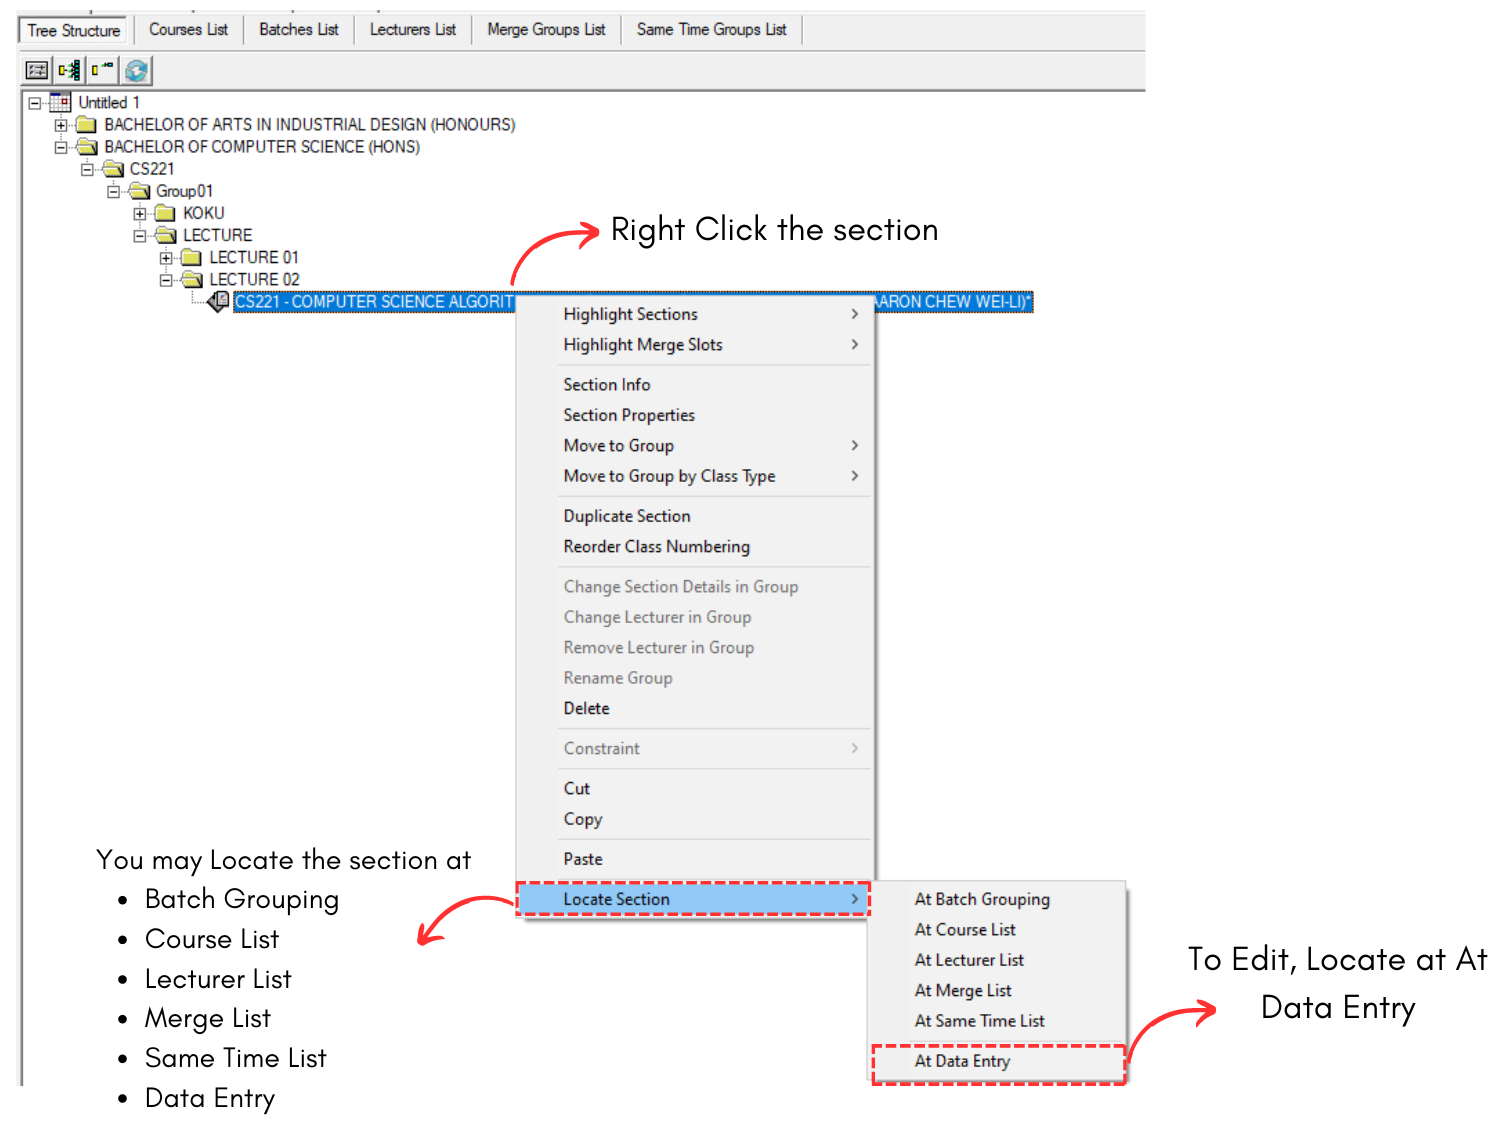Choose At Data Entry from the submenu
Screen dimensions: 1495x1121
(962, 1061)
